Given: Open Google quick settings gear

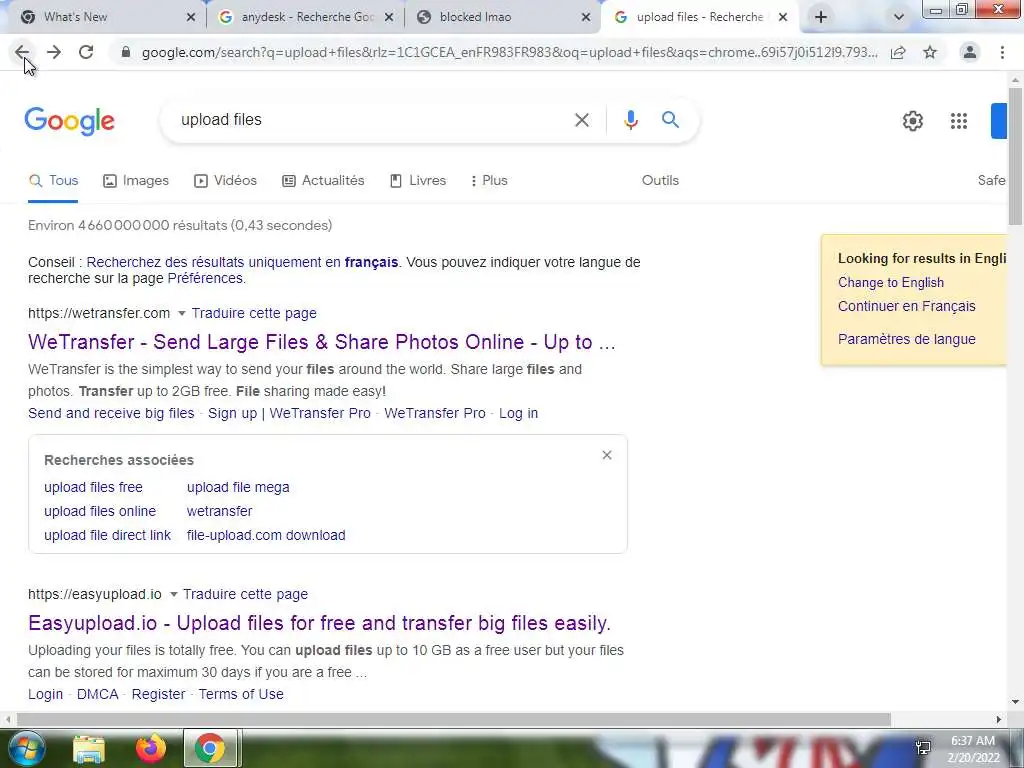Looking at the screenshot, I should click(912, 121).
